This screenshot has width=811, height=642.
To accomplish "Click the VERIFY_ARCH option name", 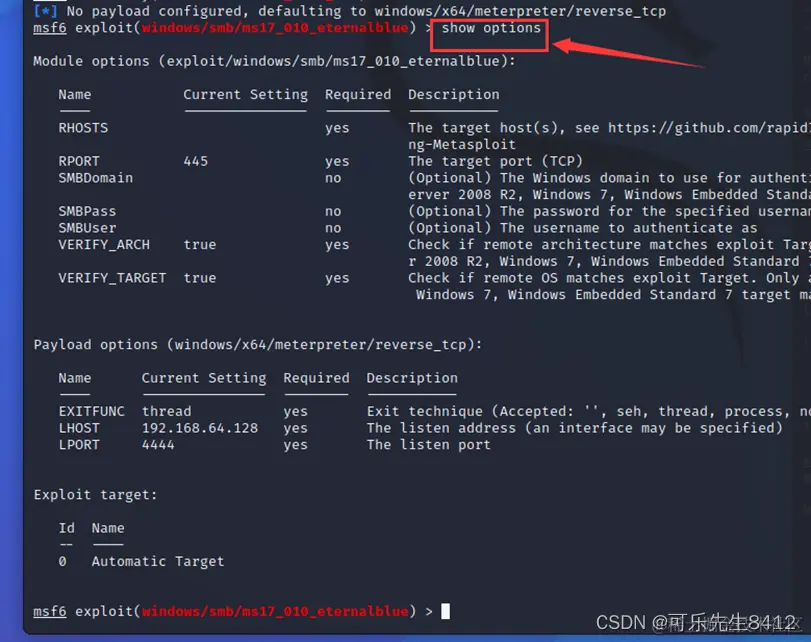I will click(104, 245).
